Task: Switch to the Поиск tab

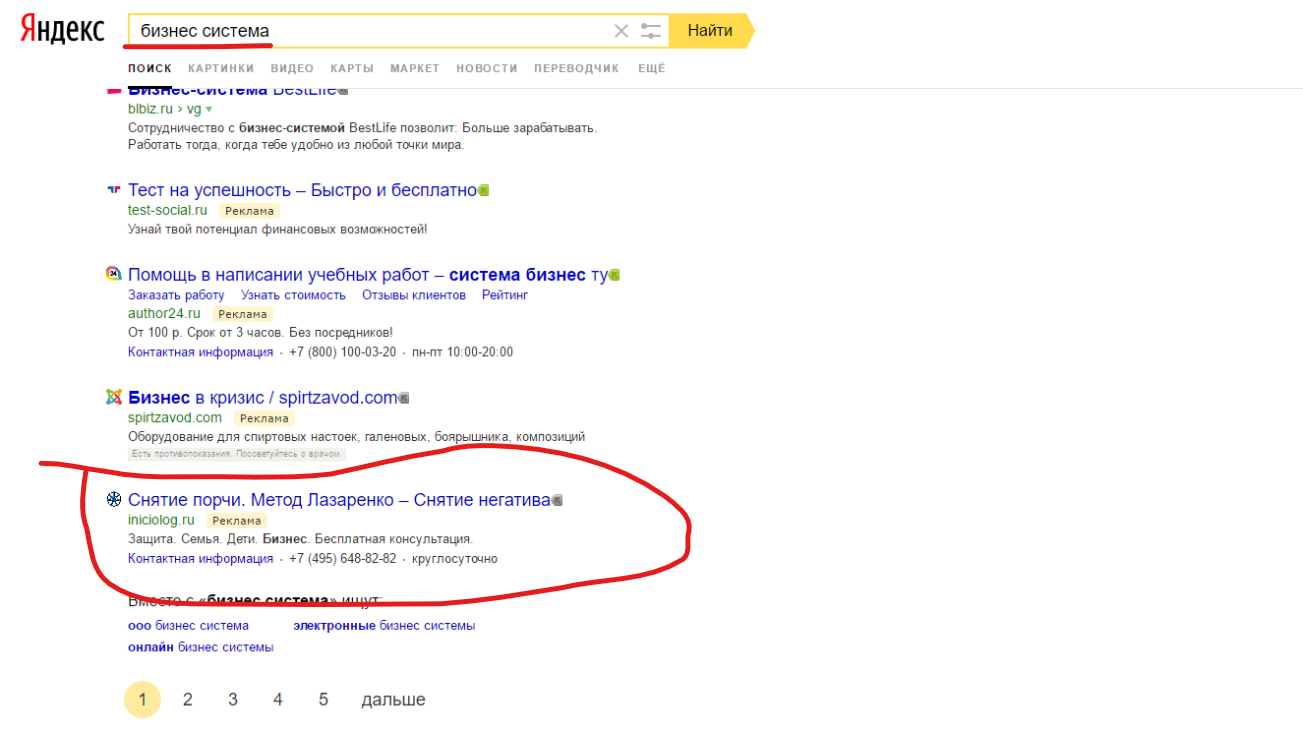Action: click(x=150, y=68)
